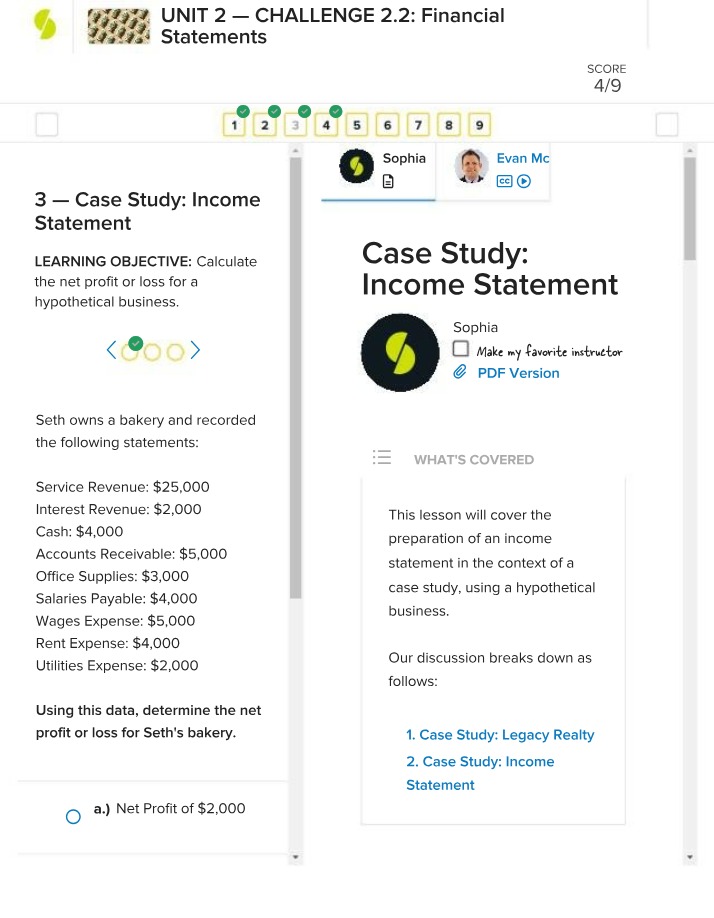Go to next attempt with right chevron

(195, 350)
